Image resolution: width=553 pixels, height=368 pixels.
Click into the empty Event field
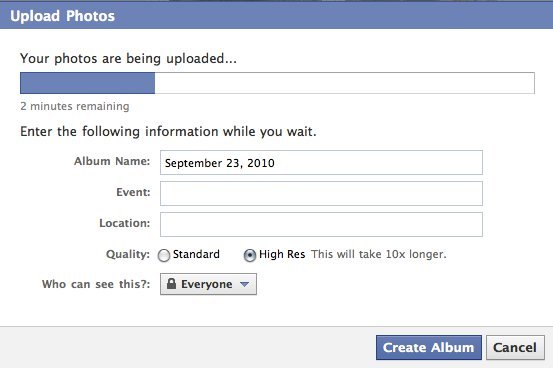(x=321, y=193)
